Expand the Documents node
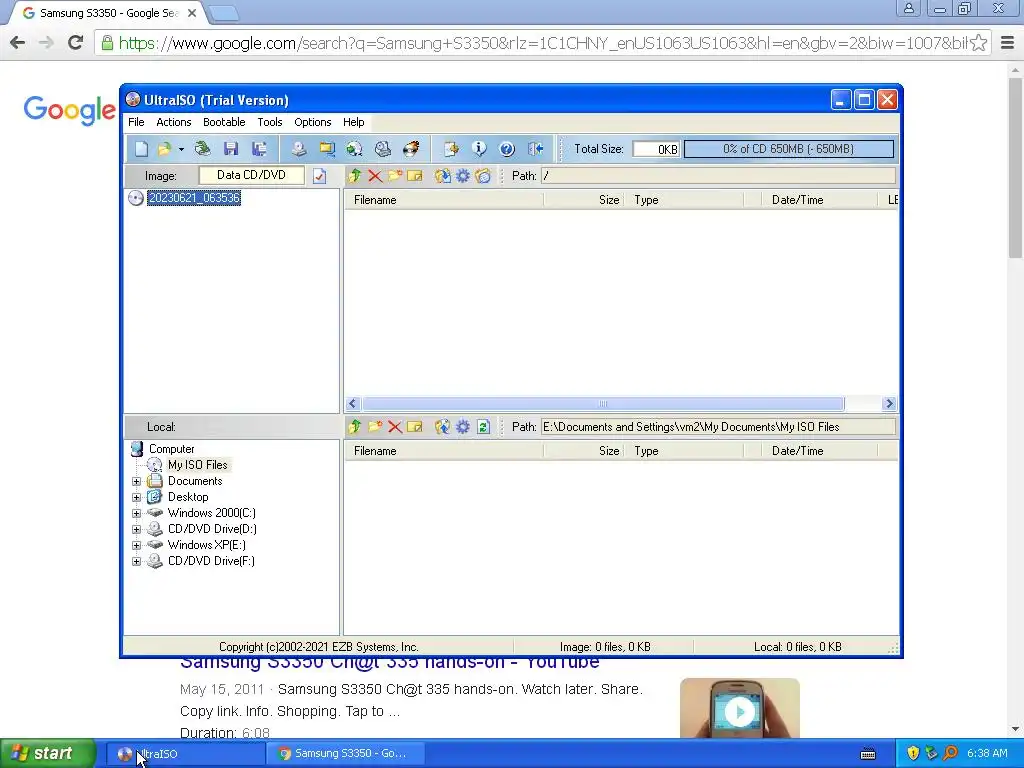The height and width of the screenshot is (768, 1024). (x=136, y=481)
